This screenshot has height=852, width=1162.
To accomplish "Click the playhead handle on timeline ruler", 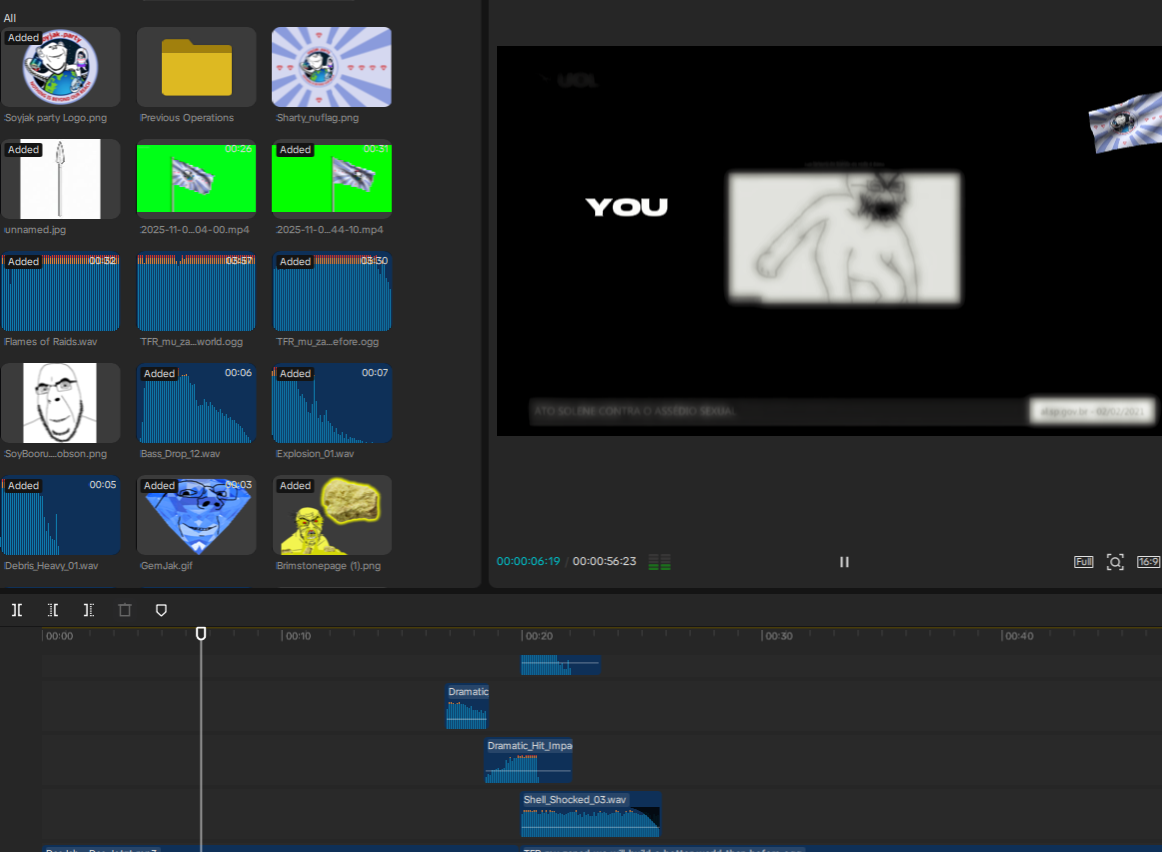I will point(201,634).
